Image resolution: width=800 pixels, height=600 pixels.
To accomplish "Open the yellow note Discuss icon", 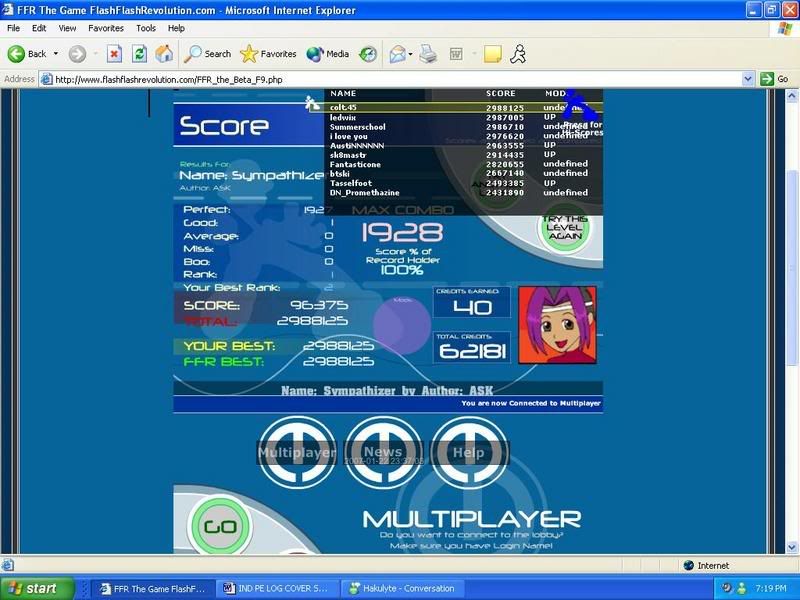I will click(492, 54).
